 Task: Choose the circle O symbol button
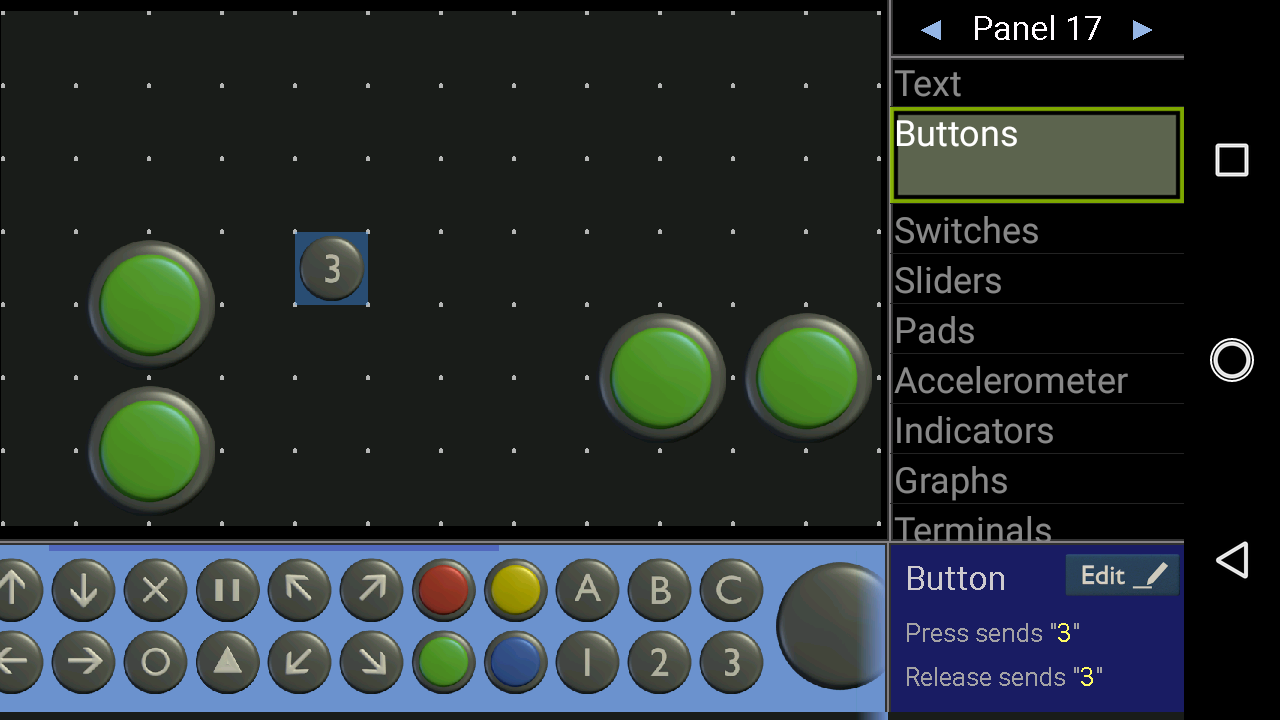pyautogui.click(x=155, y=662)
